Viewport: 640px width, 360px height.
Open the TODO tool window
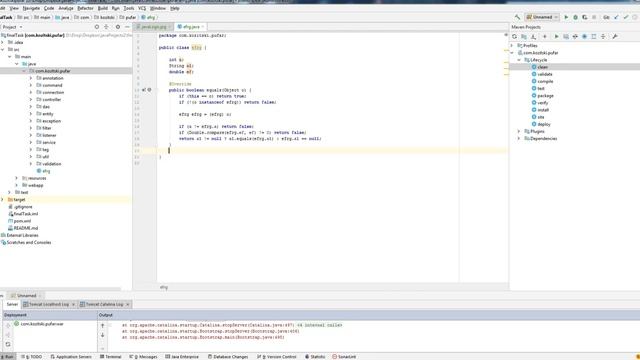[x=31, y=357]
